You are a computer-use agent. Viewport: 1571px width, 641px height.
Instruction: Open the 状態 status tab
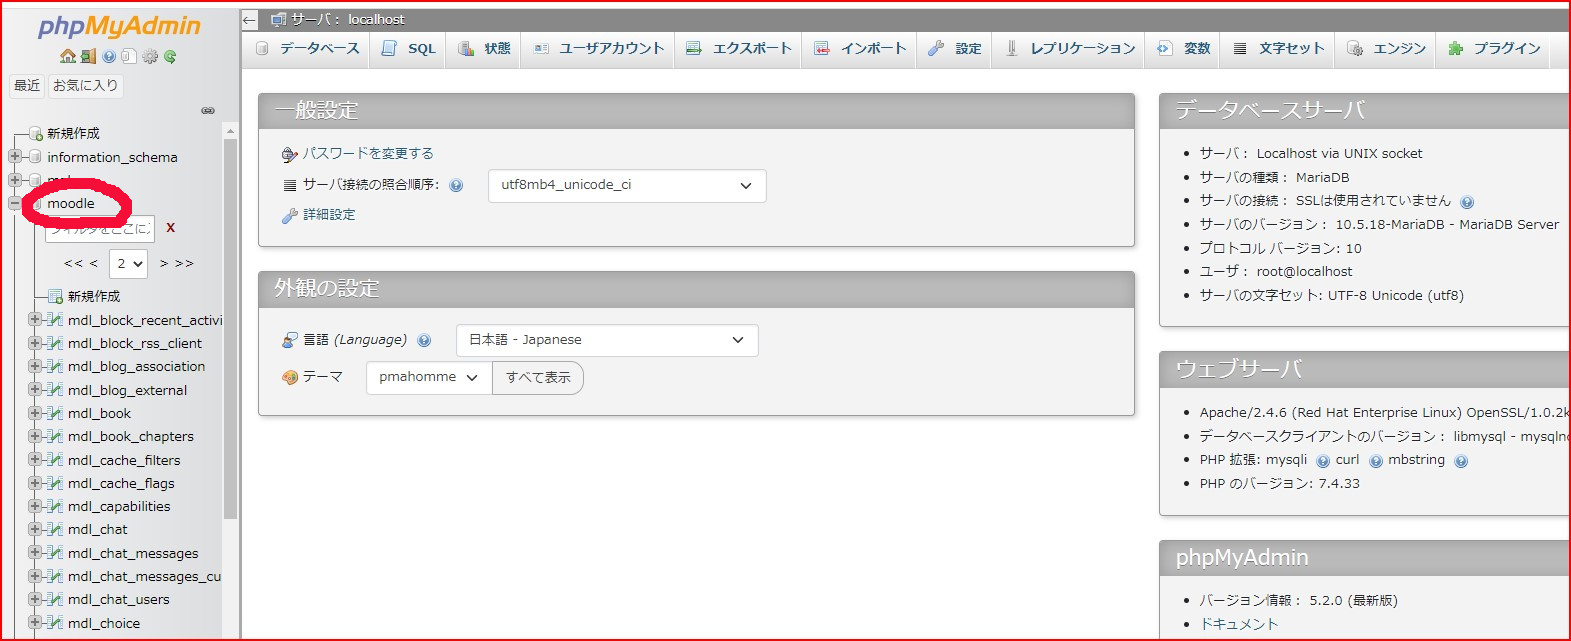point(484,48)
